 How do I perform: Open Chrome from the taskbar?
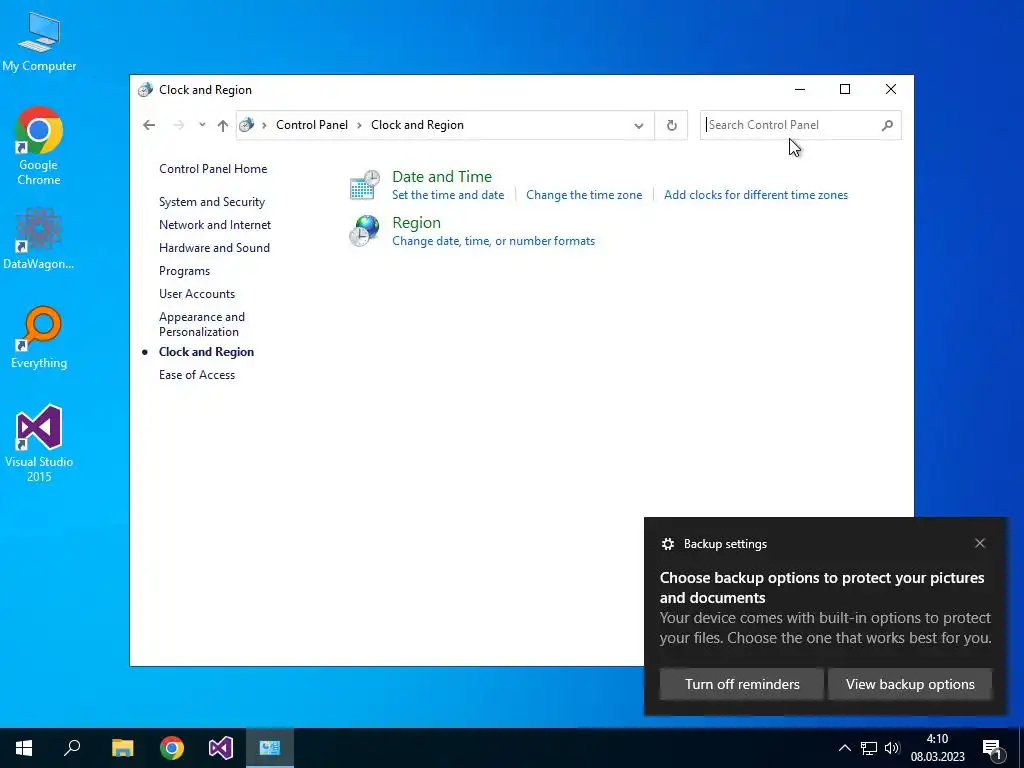point(172,748)
